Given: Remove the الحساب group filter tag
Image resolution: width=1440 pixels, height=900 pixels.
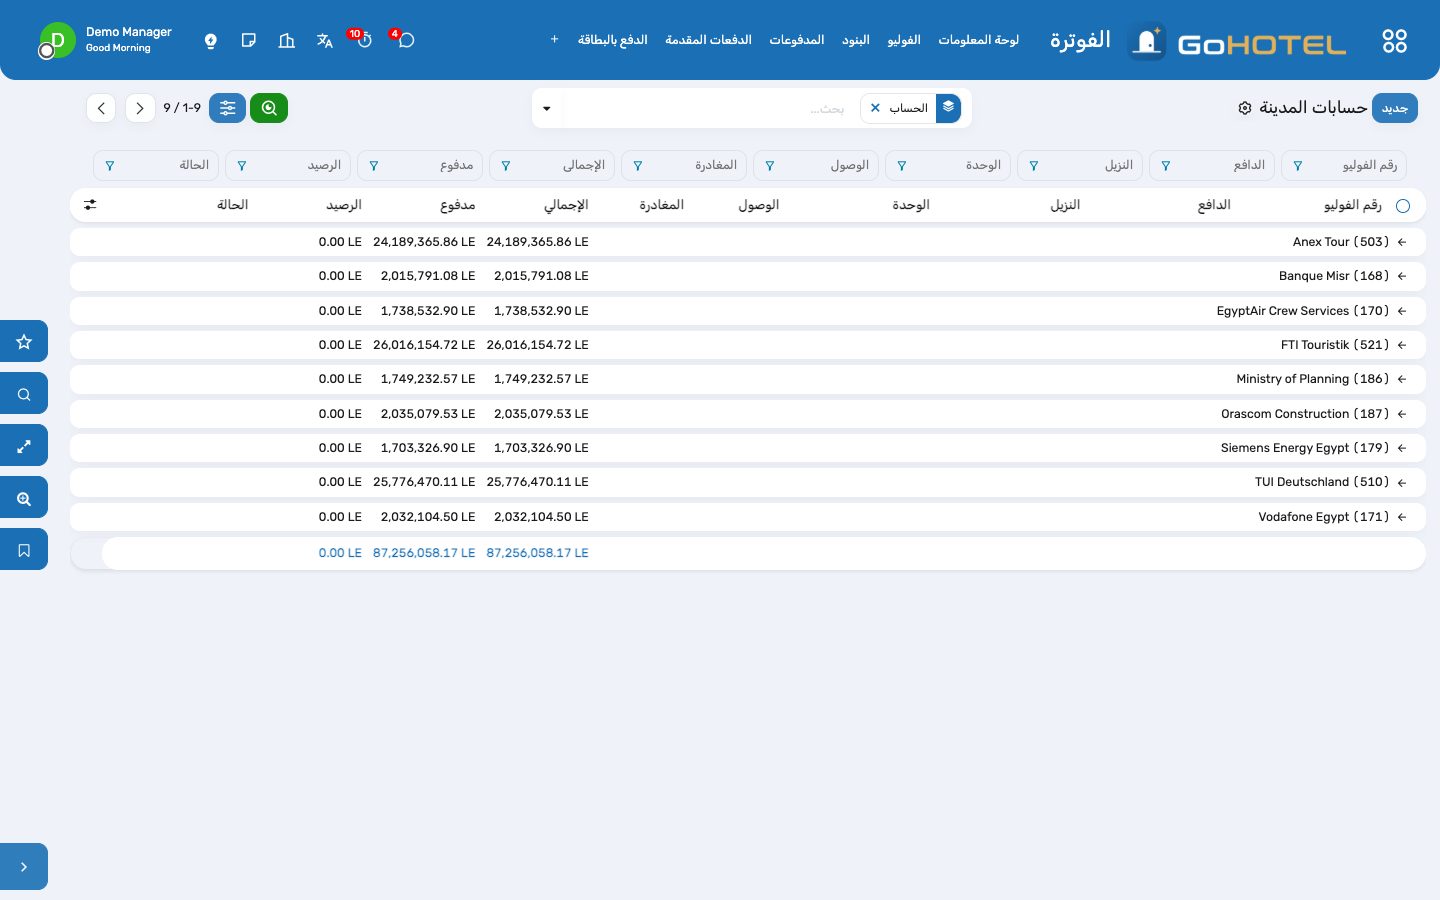Looking at the screenshot, I should 875,108.
